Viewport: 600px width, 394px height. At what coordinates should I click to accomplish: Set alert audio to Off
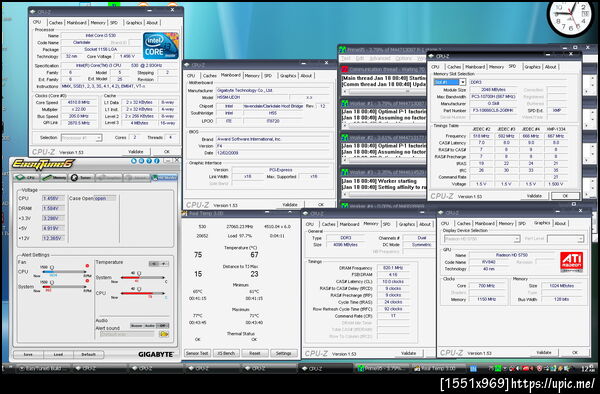(x=163, y=326)
